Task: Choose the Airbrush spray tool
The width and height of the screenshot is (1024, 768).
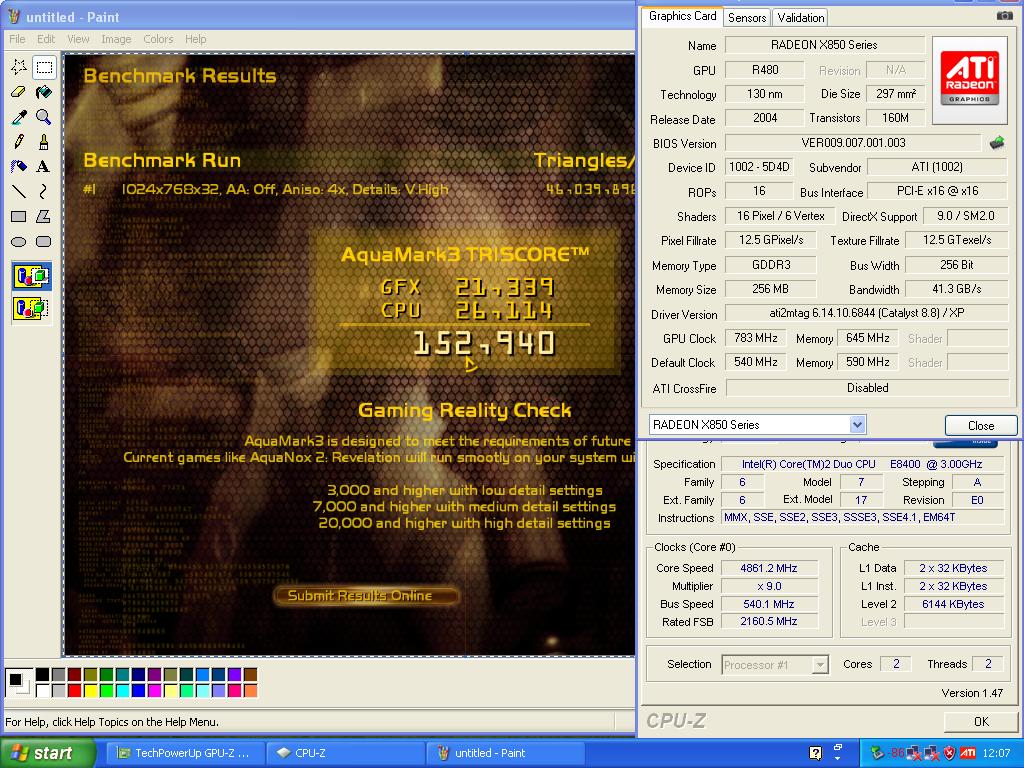Action: point(19,167)
